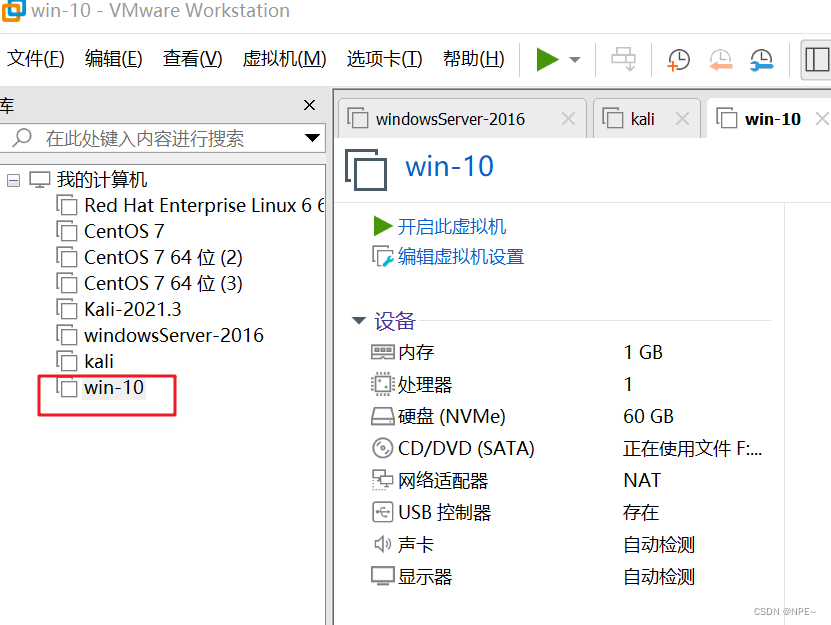Open the snapshot manager wrench-clock icon

[762, 59]
